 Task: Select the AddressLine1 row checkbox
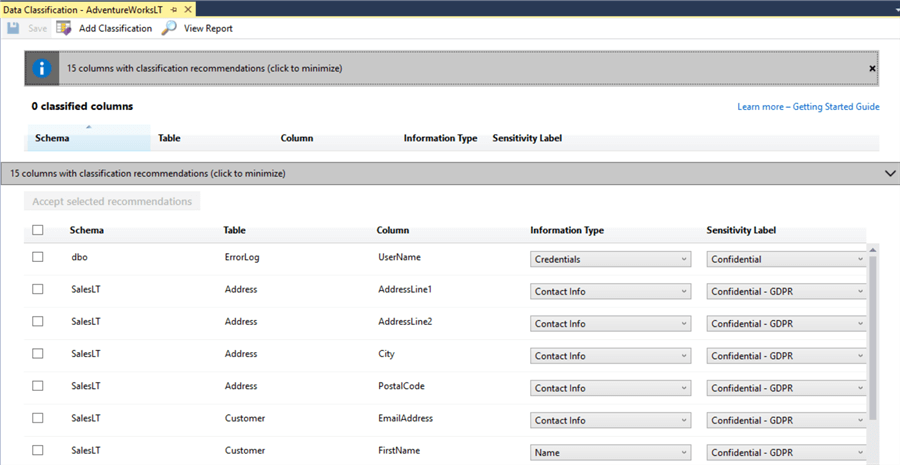[x=38, y=289]
